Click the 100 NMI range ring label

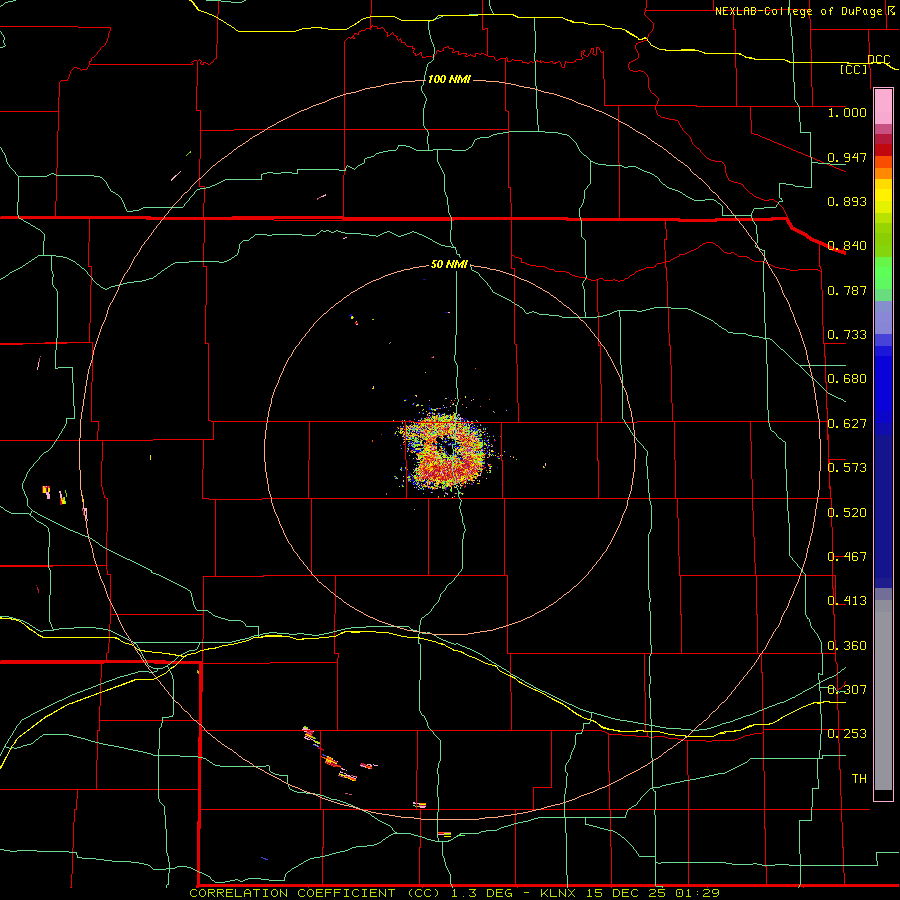[449, 79]
